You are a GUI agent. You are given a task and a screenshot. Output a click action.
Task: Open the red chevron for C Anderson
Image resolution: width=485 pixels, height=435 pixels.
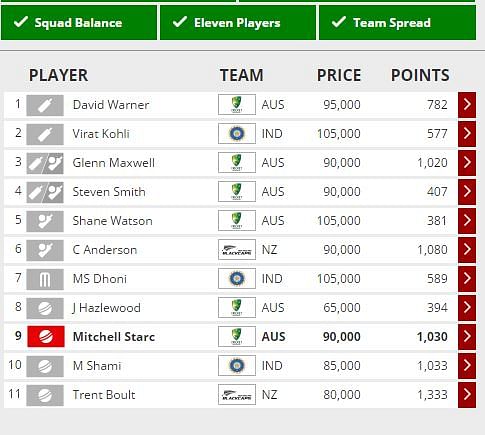point(467,249)
